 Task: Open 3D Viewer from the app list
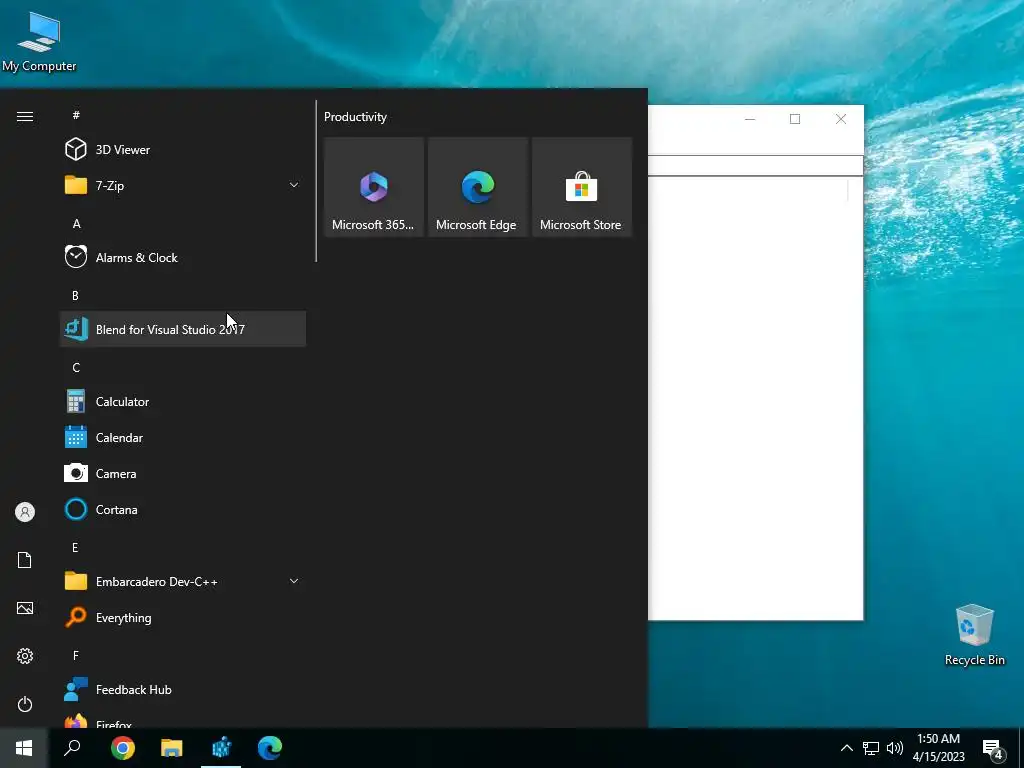pos(183,150)
